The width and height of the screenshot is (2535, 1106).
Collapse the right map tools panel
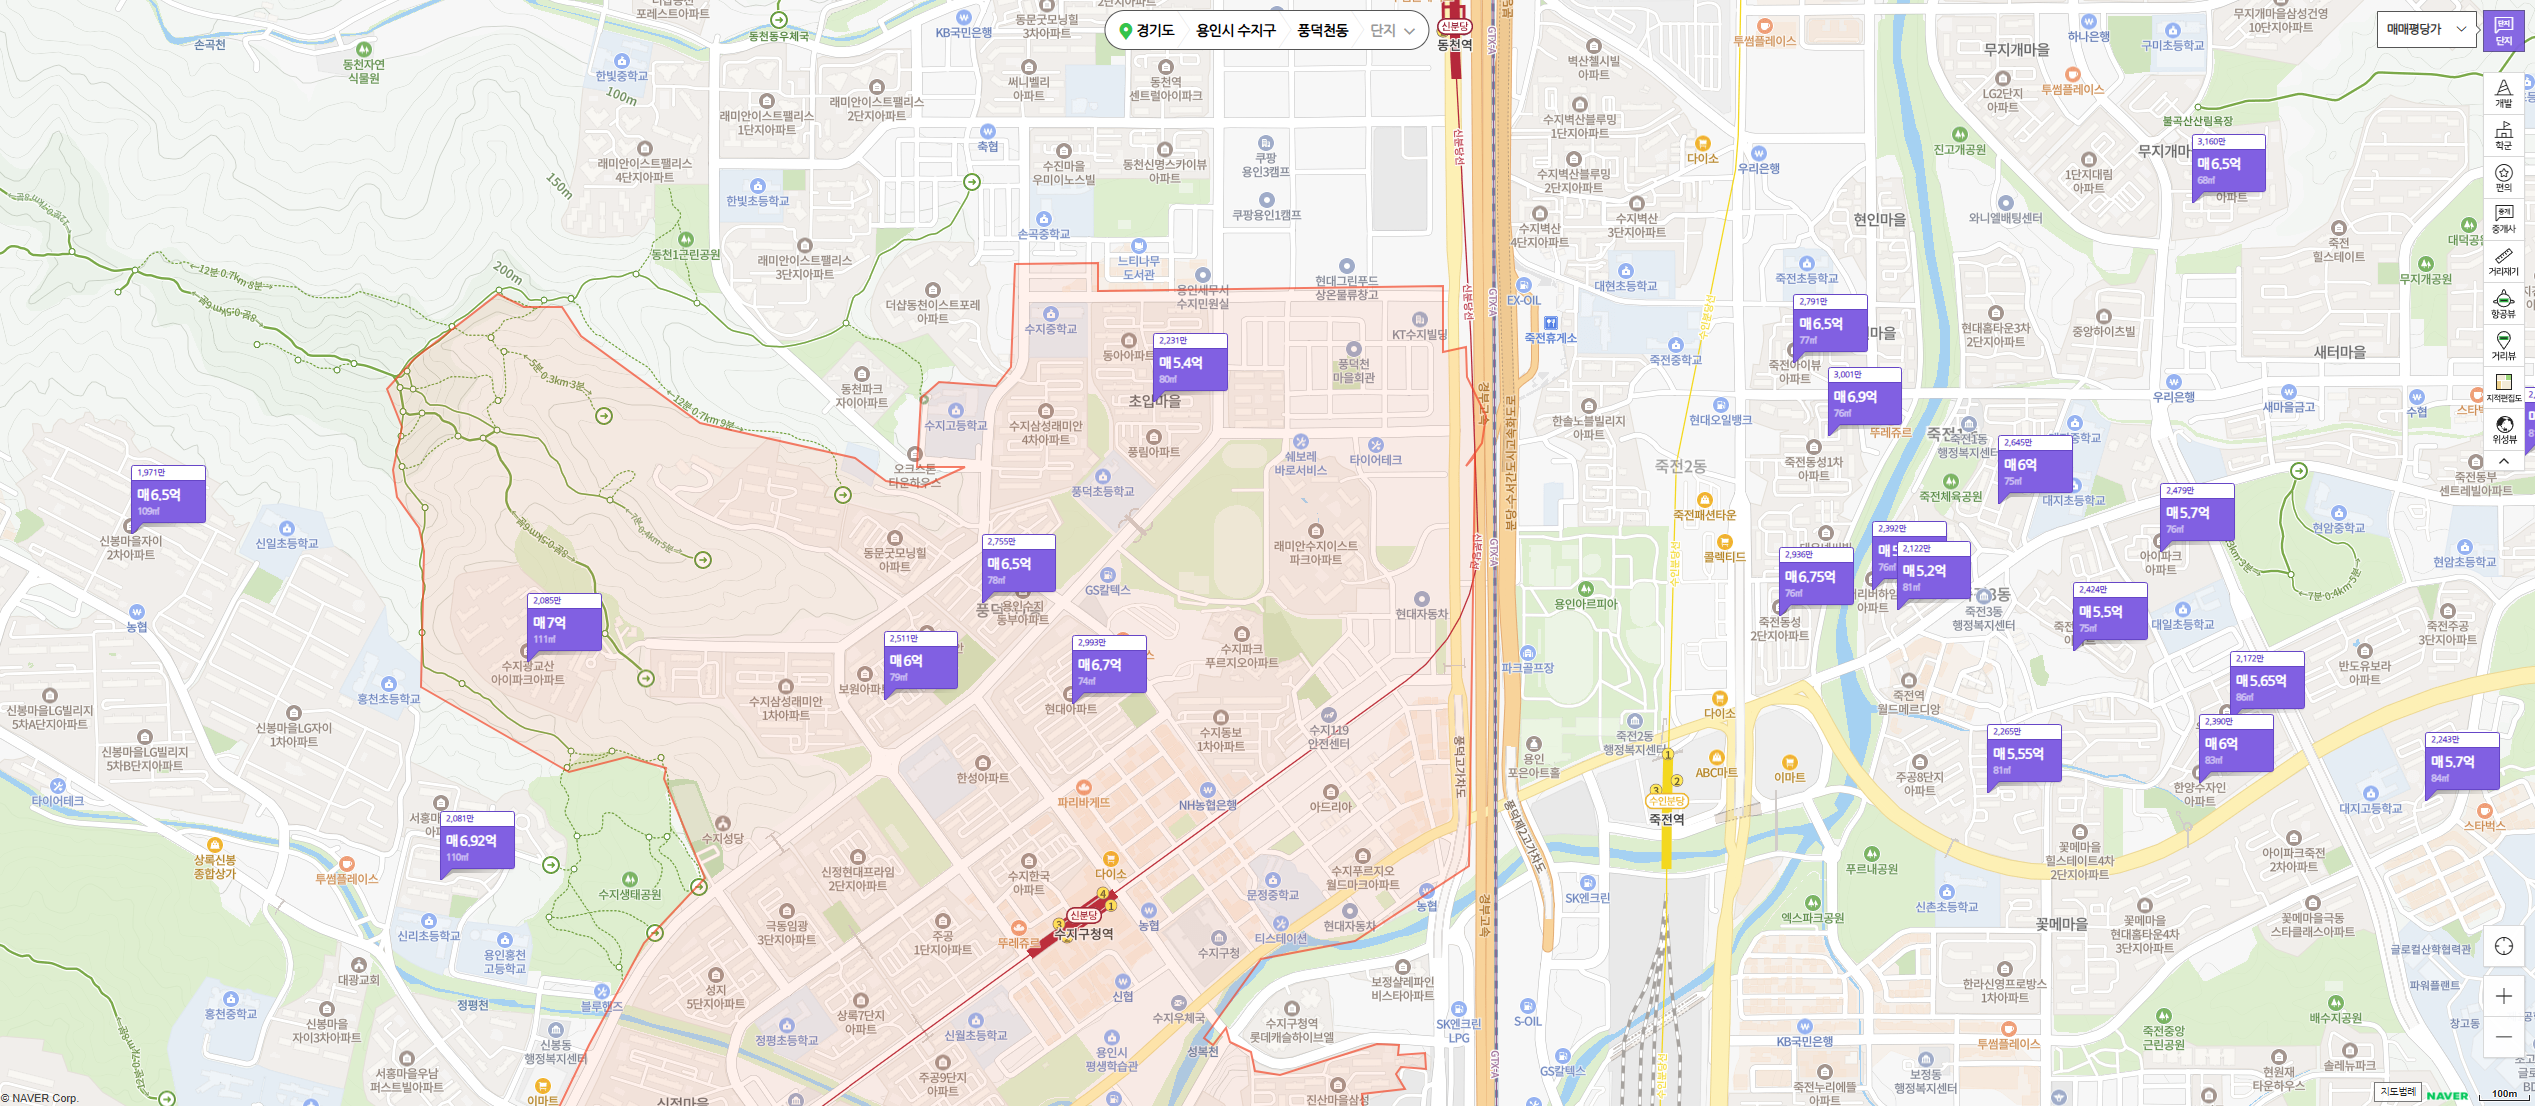coord(2503,461)
